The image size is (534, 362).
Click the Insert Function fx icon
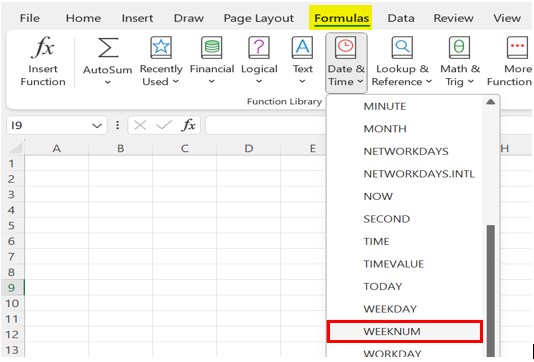point(43,47)
